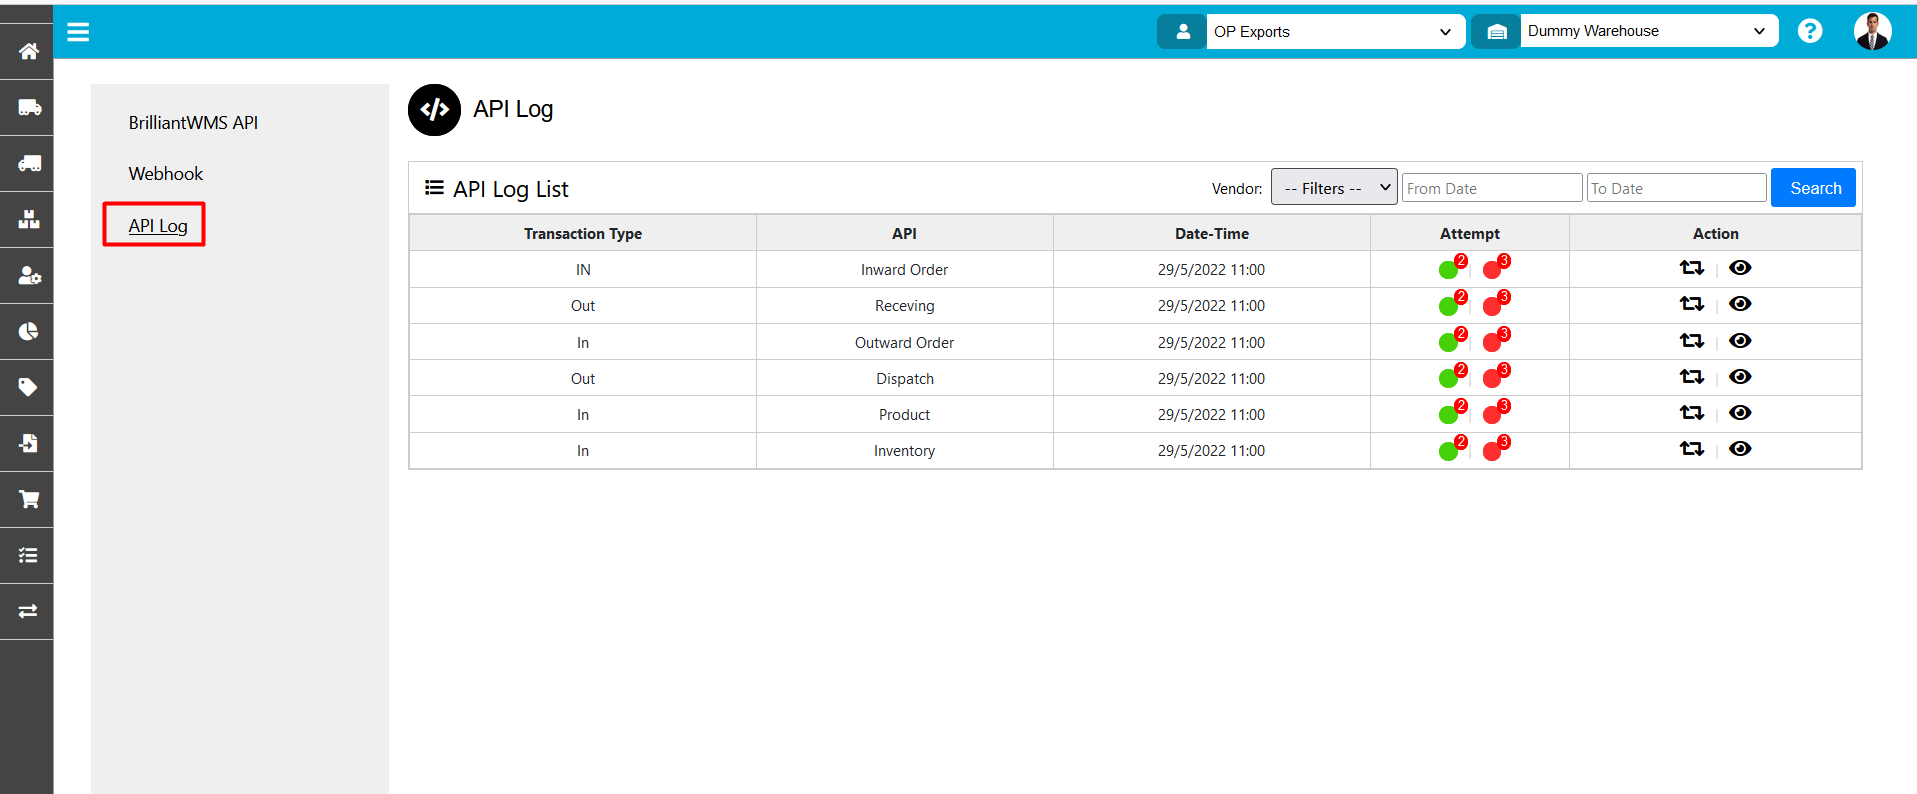
Task: Click the From Date field
Action: 1492,188
